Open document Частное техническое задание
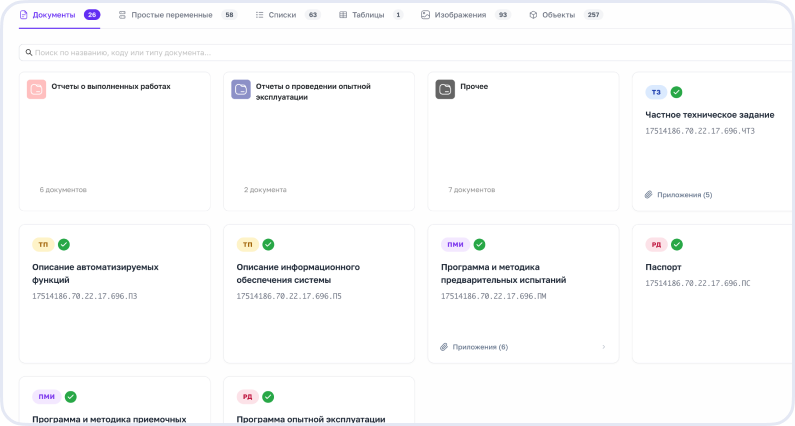The image size is (795, 426). click(x=709, y=115)
